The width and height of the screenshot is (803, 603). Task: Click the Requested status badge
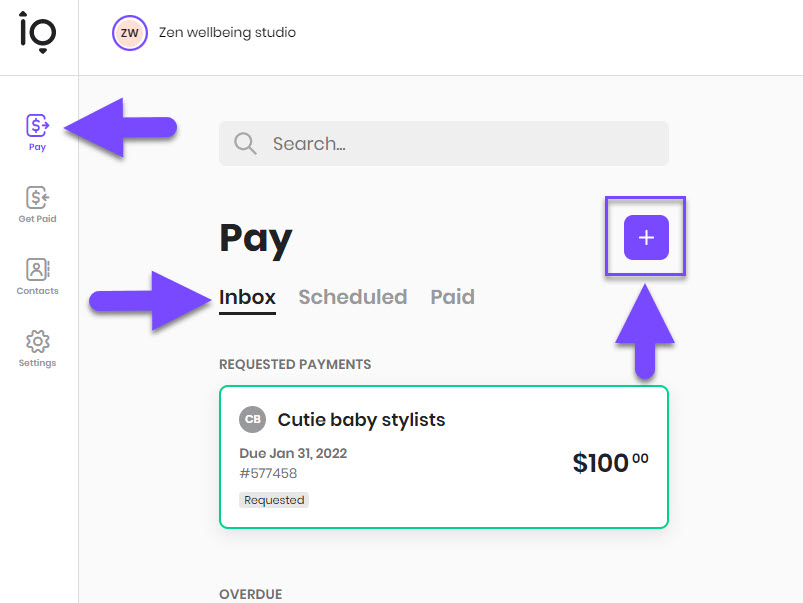coord(274,499)
